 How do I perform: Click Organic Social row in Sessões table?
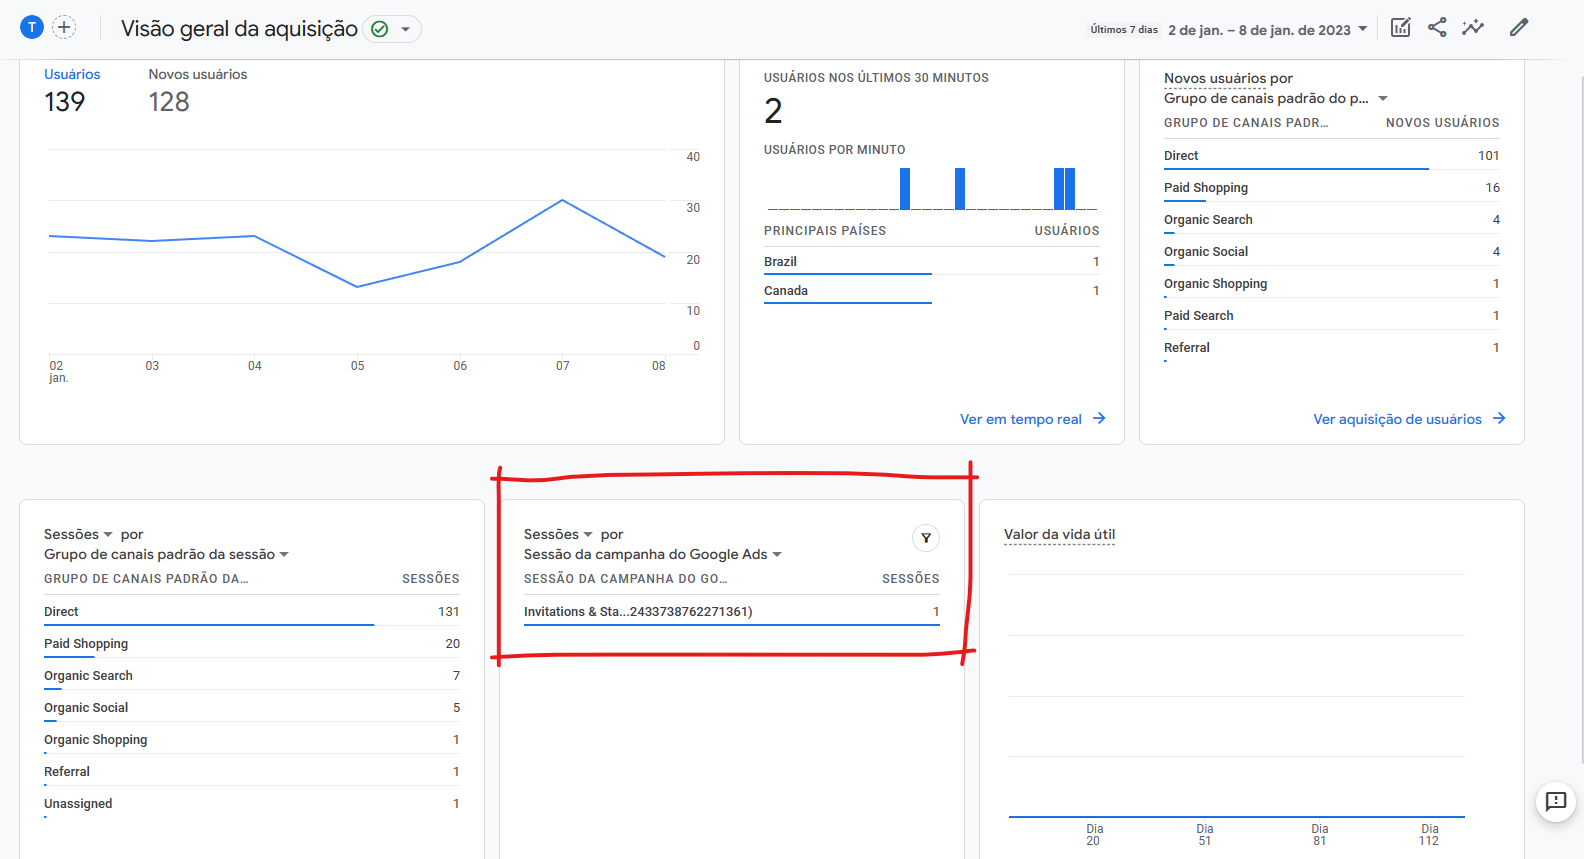[x=252, y=707]
